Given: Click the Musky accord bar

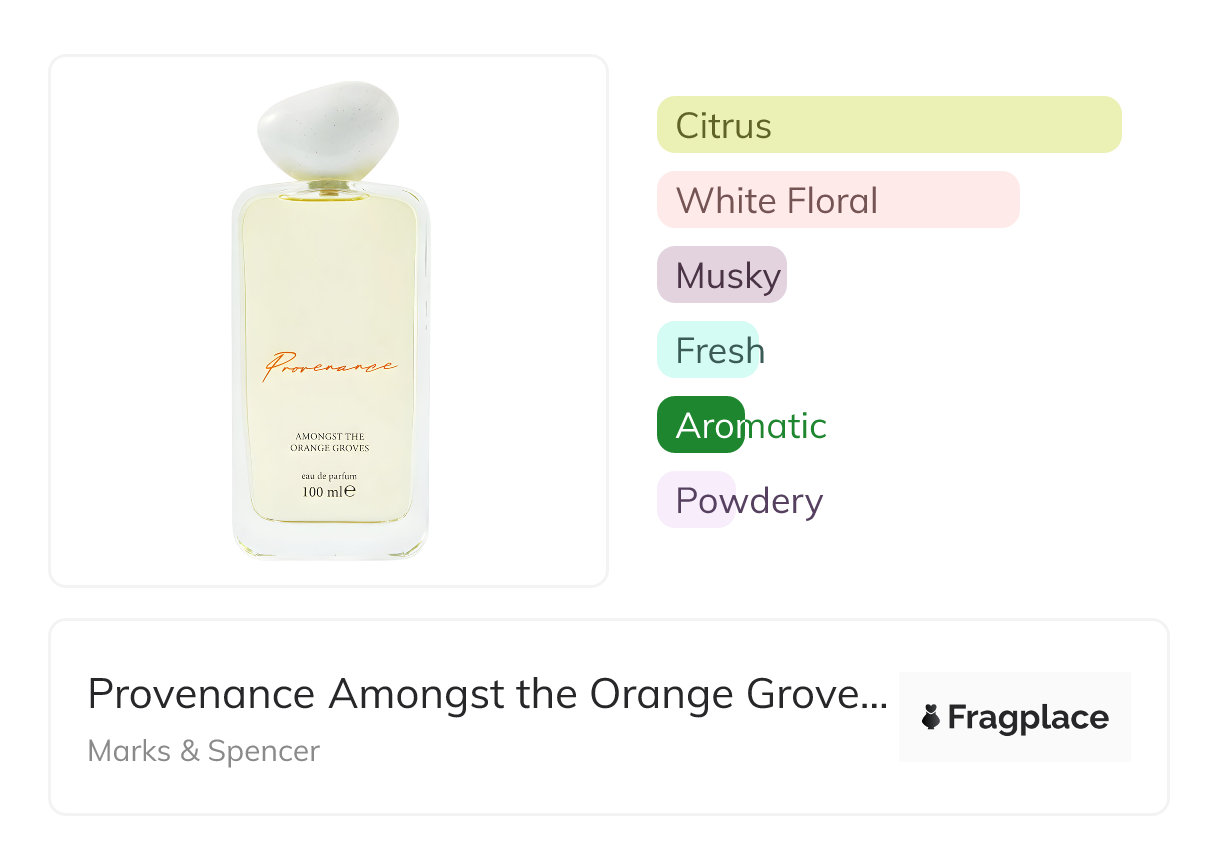Looking at the screenshot, I should tap(721, 275).
